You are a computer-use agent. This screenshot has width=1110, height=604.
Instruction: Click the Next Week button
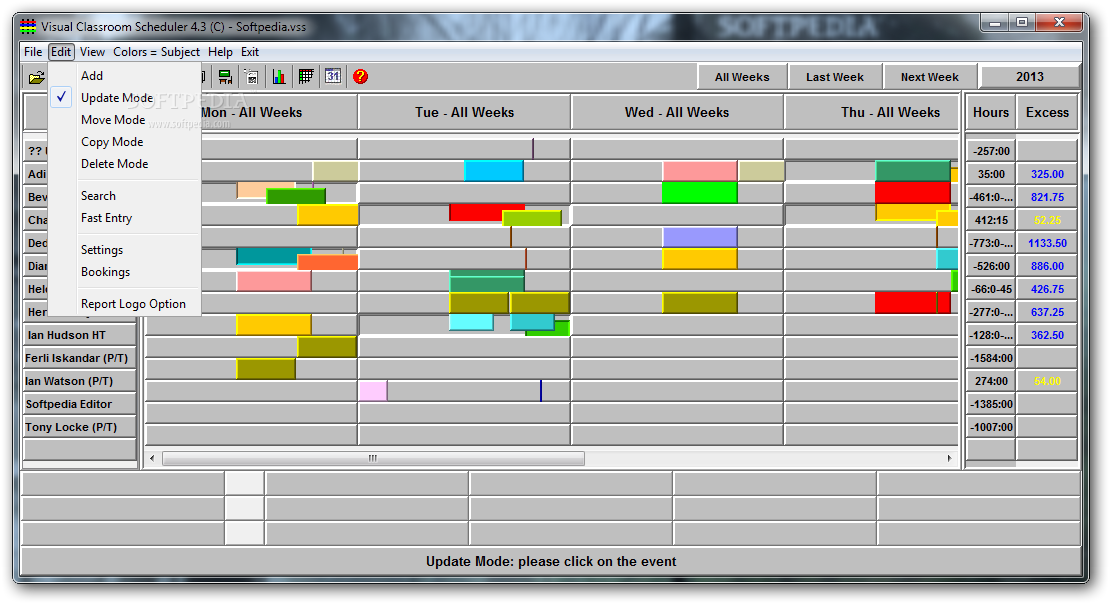[929, 77]
